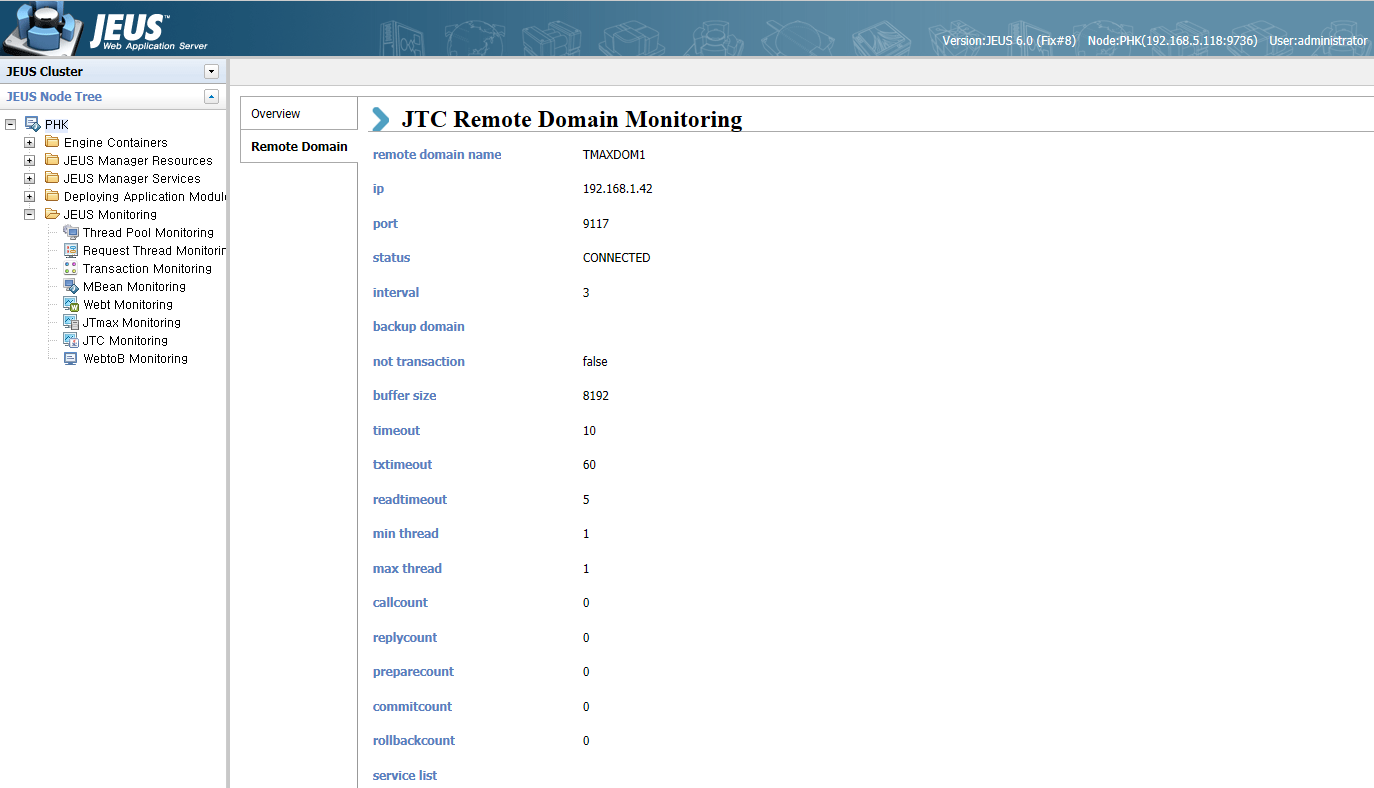
Task: Expand the JEUS Manager Resources node
Action: pos(29,161)
